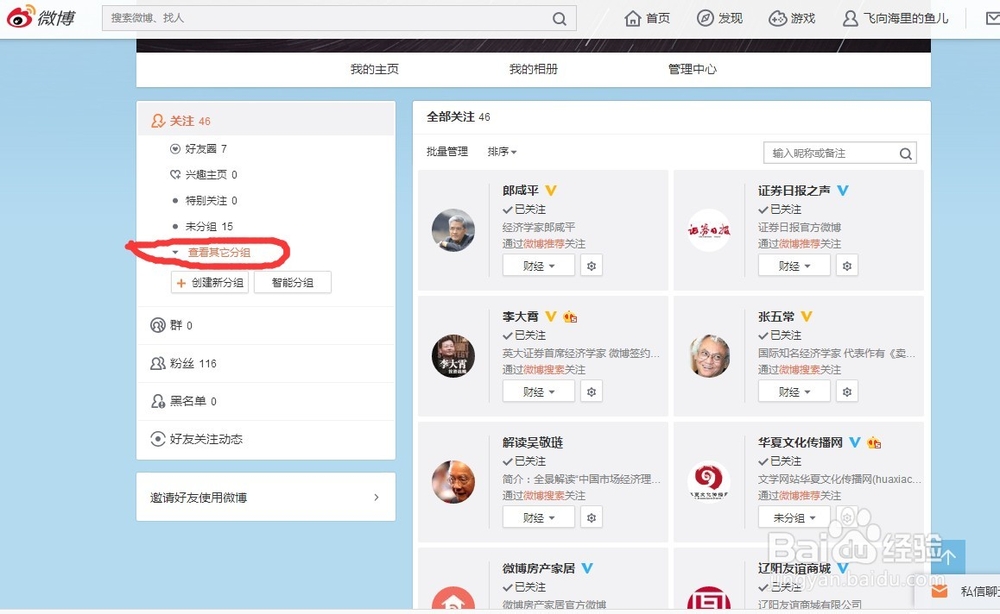The image size is (1000, 614).
Task: Click the search magnifier in top bar
Action: pyautogui.click(x=559, y=18)
